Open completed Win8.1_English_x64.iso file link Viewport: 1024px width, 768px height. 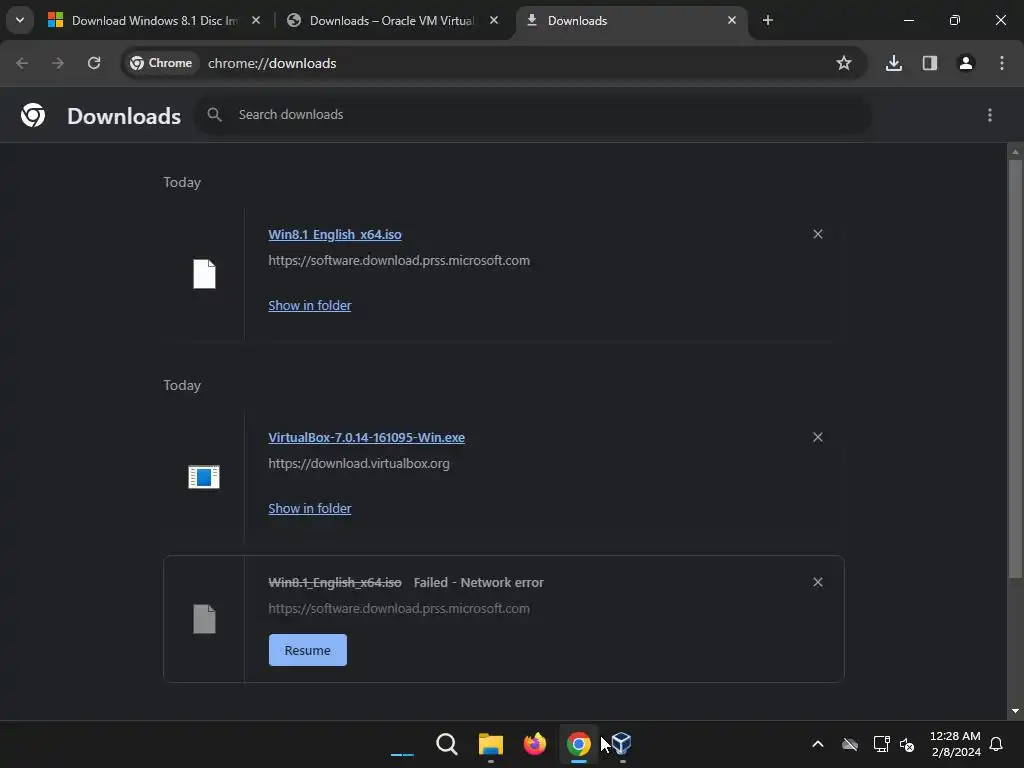point(334,234)
